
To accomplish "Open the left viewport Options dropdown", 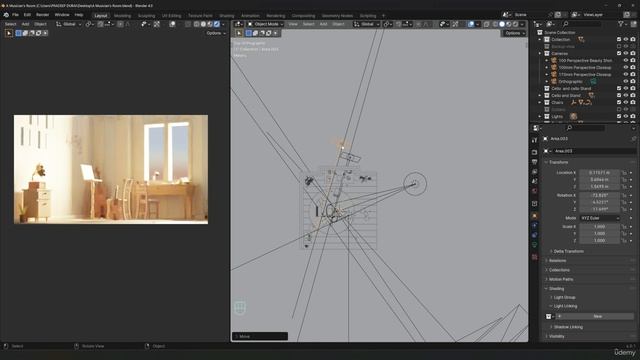I will [x=216, y=33].
